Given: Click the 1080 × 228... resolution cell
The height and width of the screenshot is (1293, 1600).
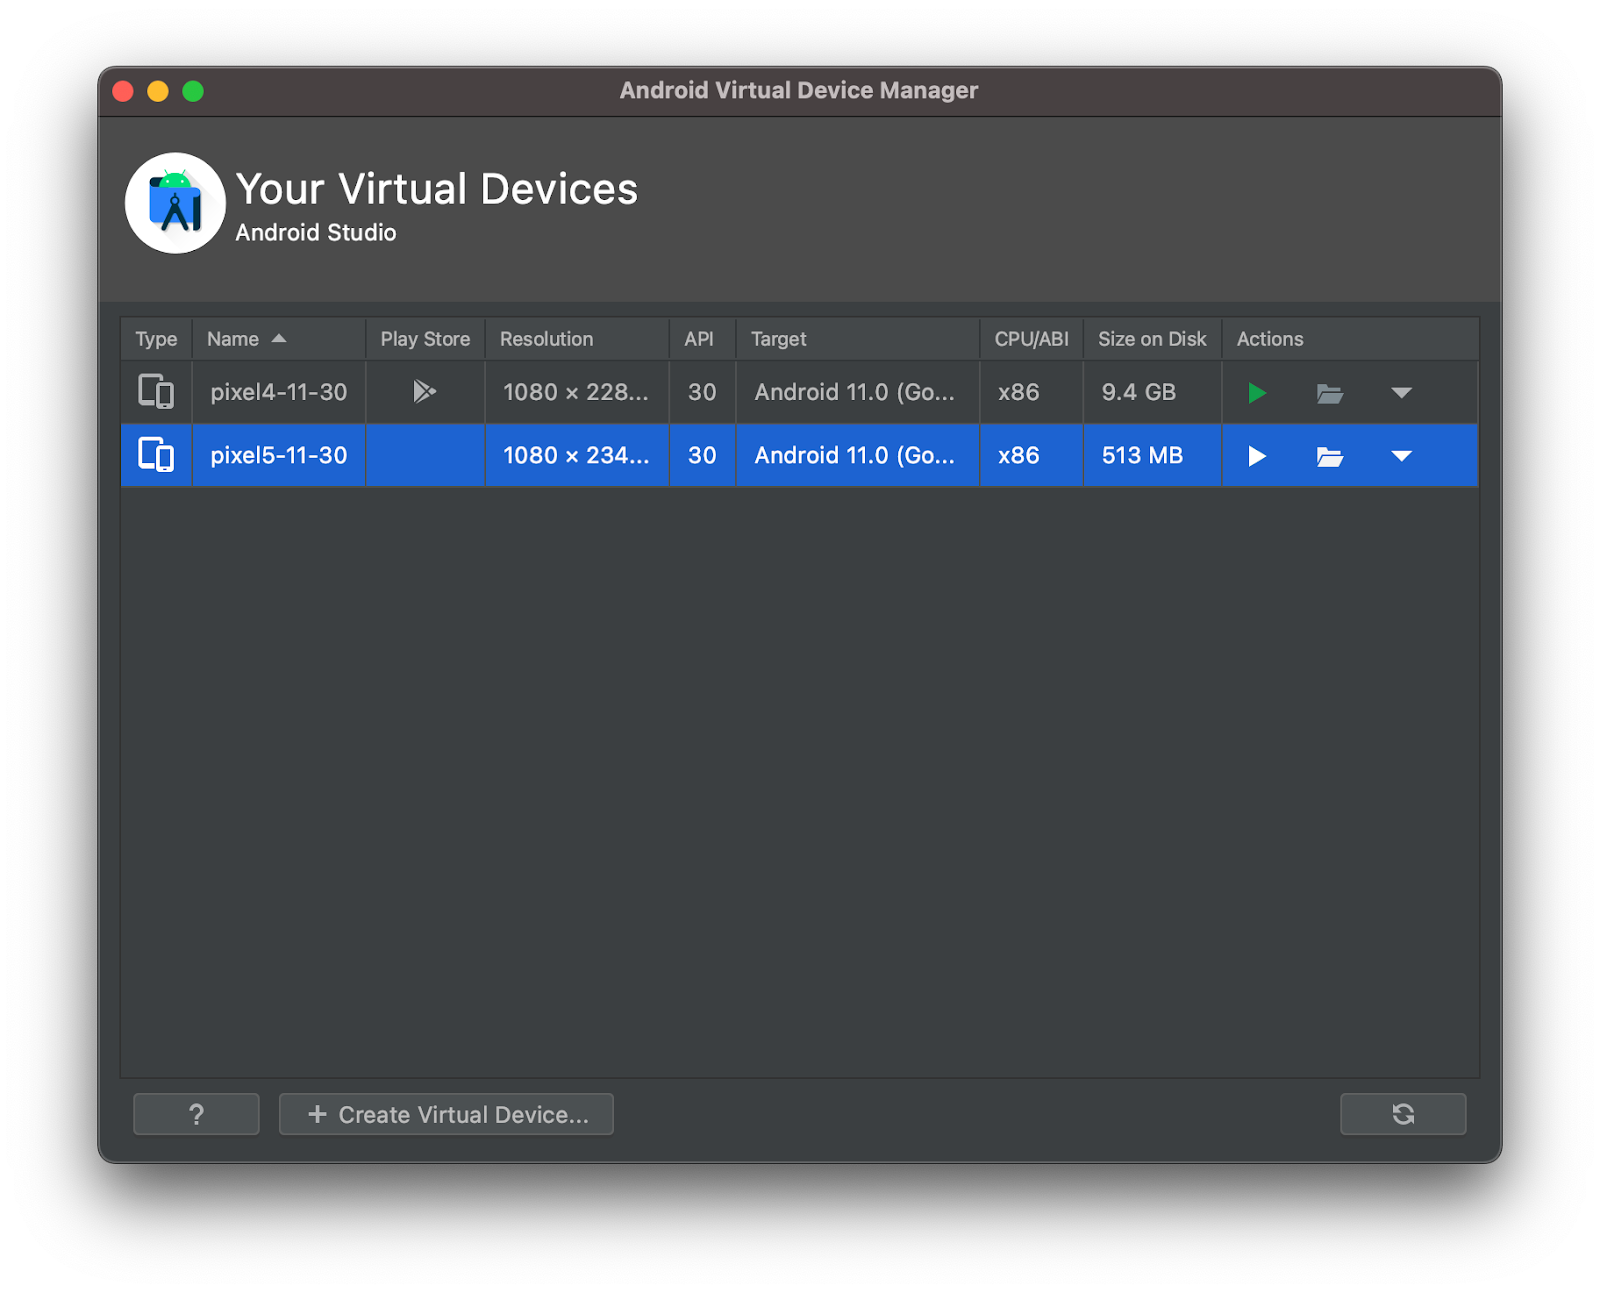Looking at the screenshot, I should pyautogui.click(x=576, y=392).
